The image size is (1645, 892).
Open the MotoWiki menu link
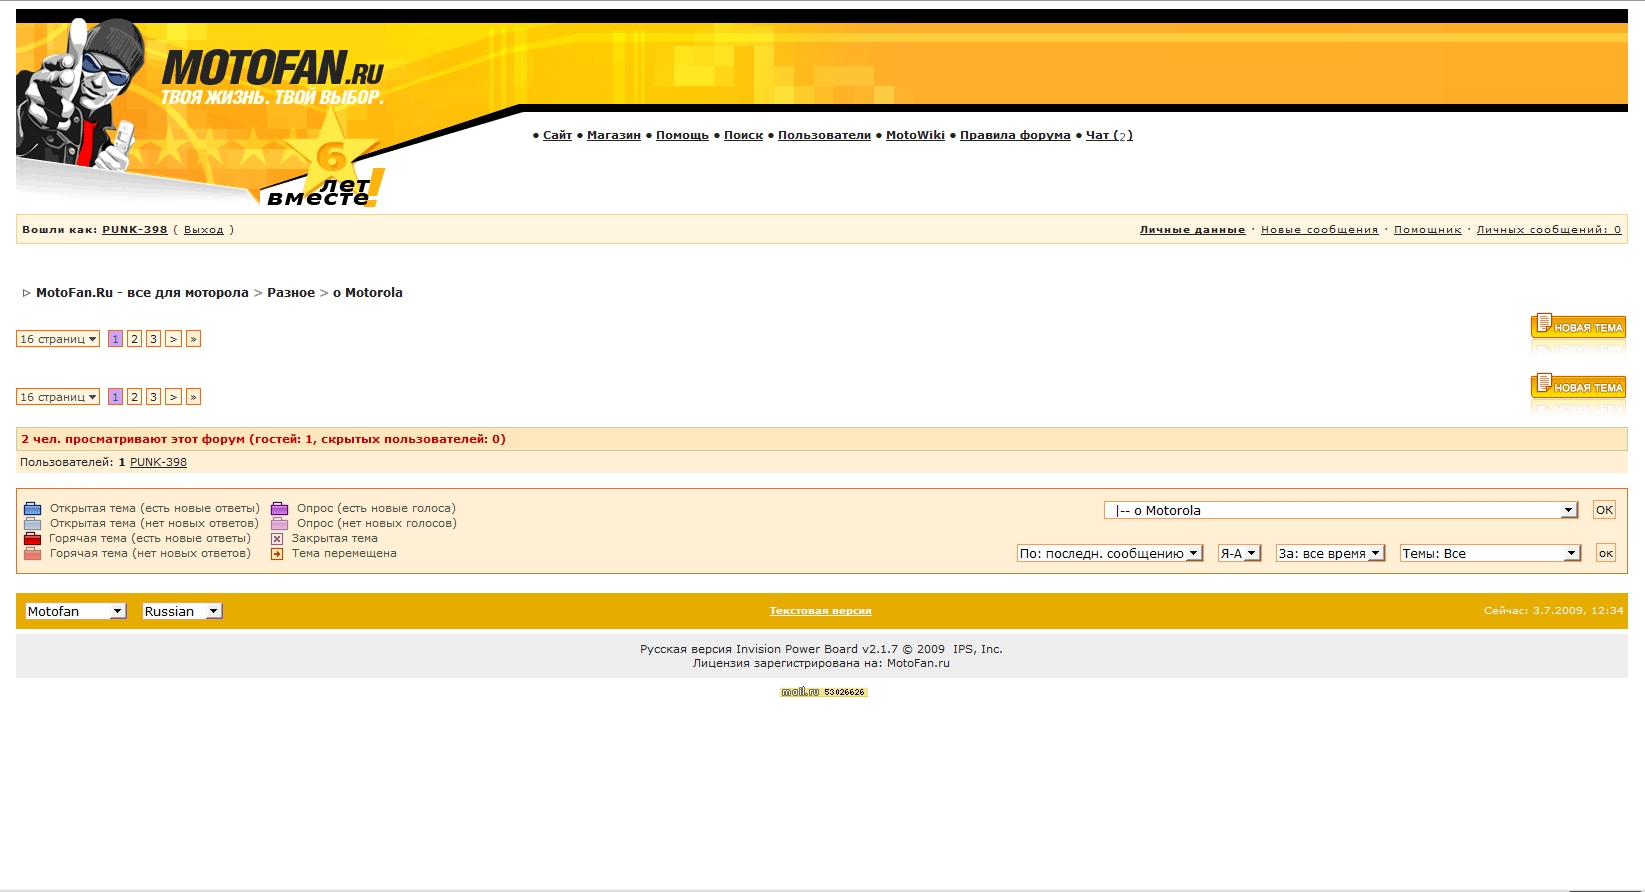[x=915, y=135]
